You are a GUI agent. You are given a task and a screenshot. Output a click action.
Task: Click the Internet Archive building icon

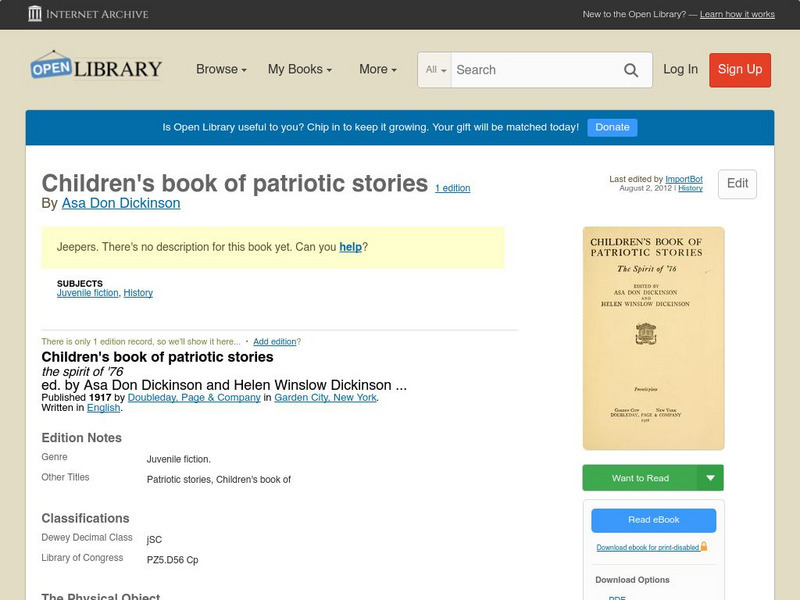click(x=34, y=14)
